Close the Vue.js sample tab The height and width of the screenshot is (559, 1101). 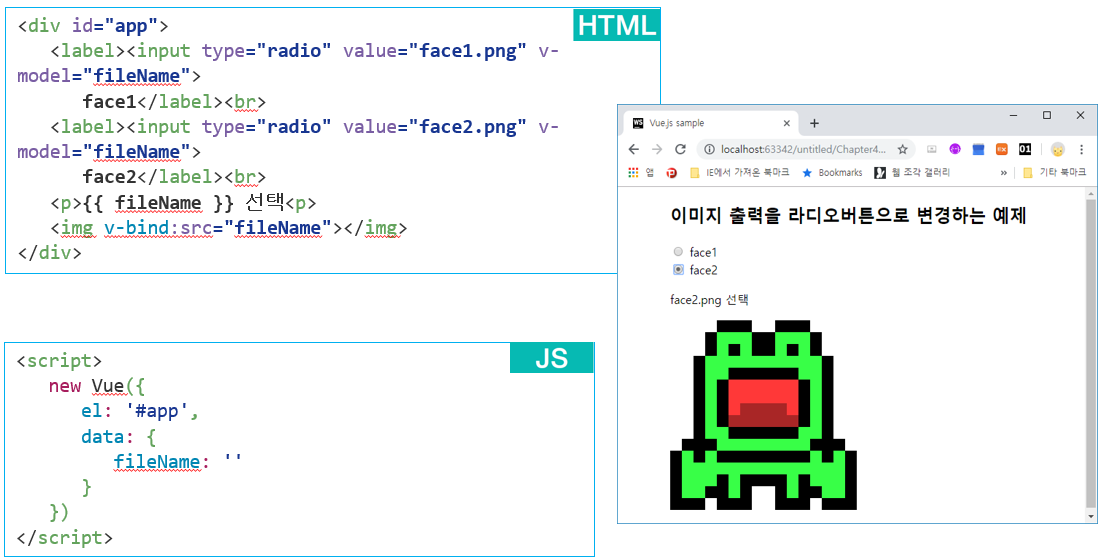pyautogui.click(x=787, y=123)
